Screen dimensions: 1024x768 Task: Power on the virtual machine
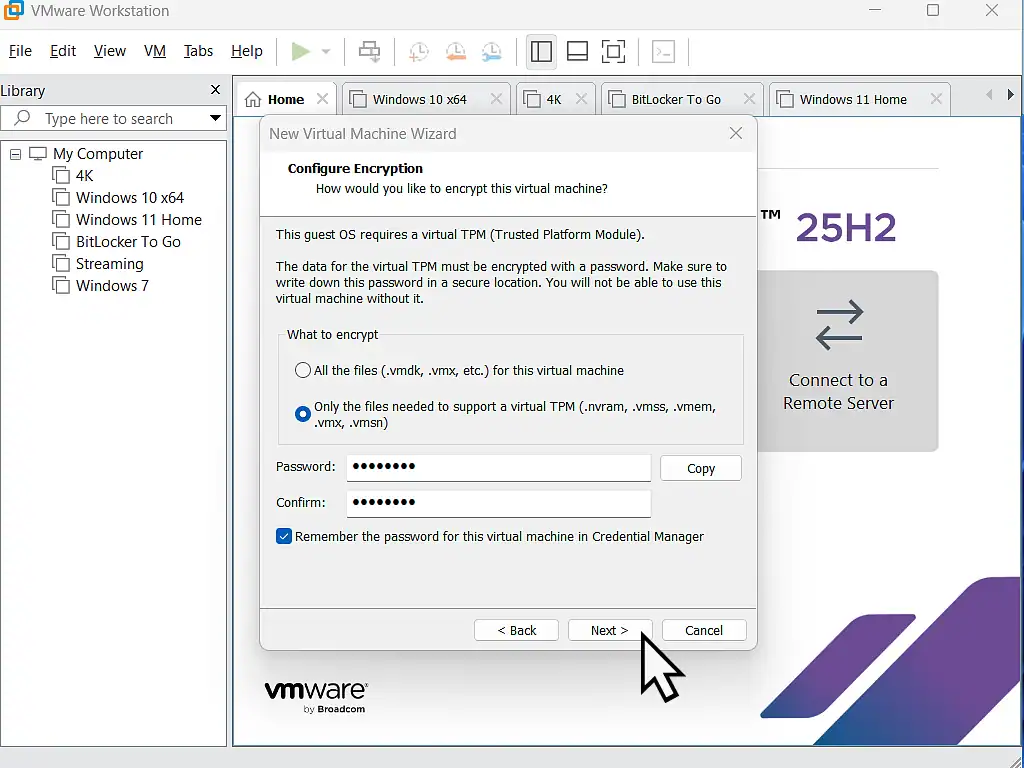(299, 51)
